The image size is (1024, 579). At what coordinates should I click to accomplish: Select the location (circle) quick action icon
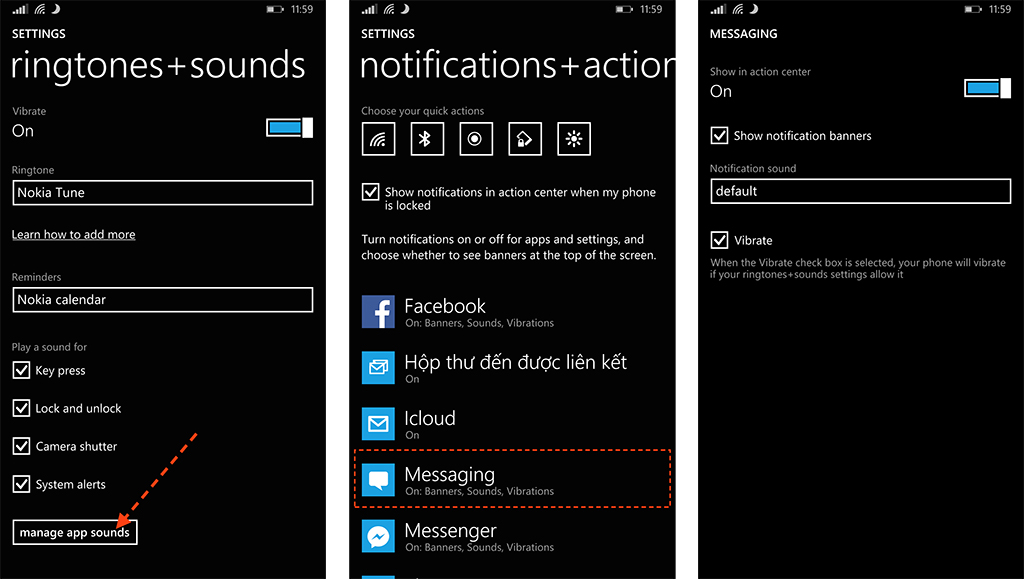(x=476, y=139)
